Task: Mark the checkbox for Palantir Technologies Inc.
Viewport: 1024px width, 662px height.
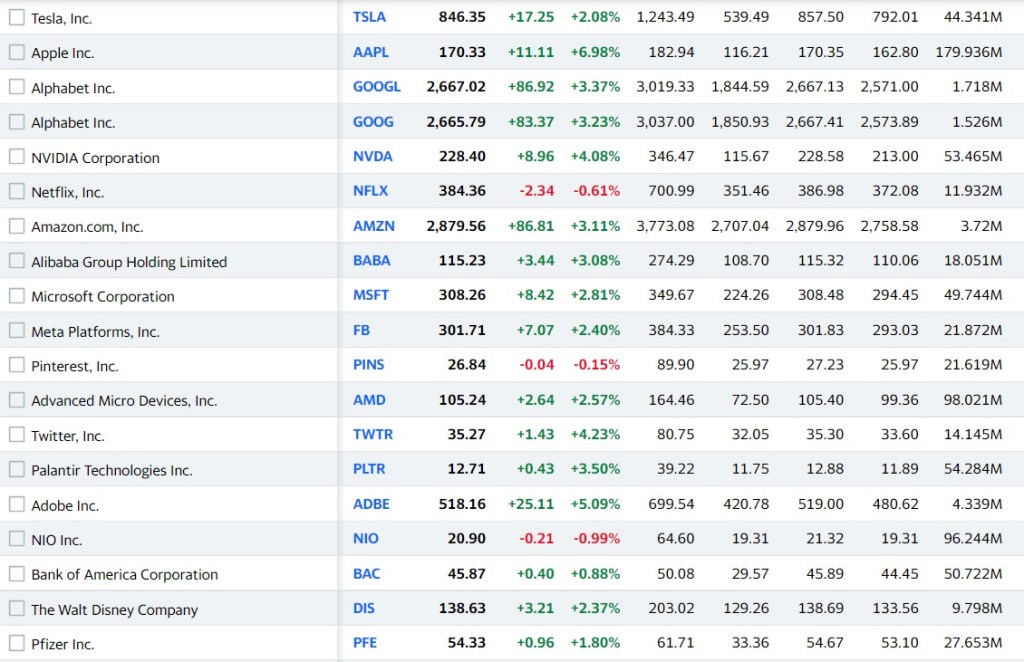Action: point(16,469)
